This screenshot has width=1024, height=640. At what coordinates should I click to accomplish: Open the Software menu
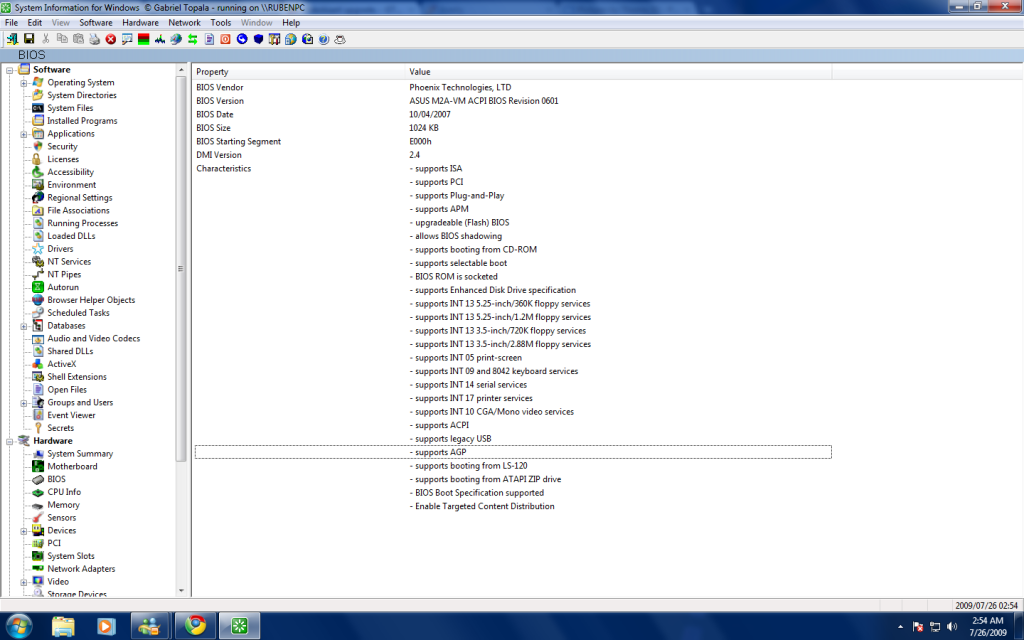96,22
